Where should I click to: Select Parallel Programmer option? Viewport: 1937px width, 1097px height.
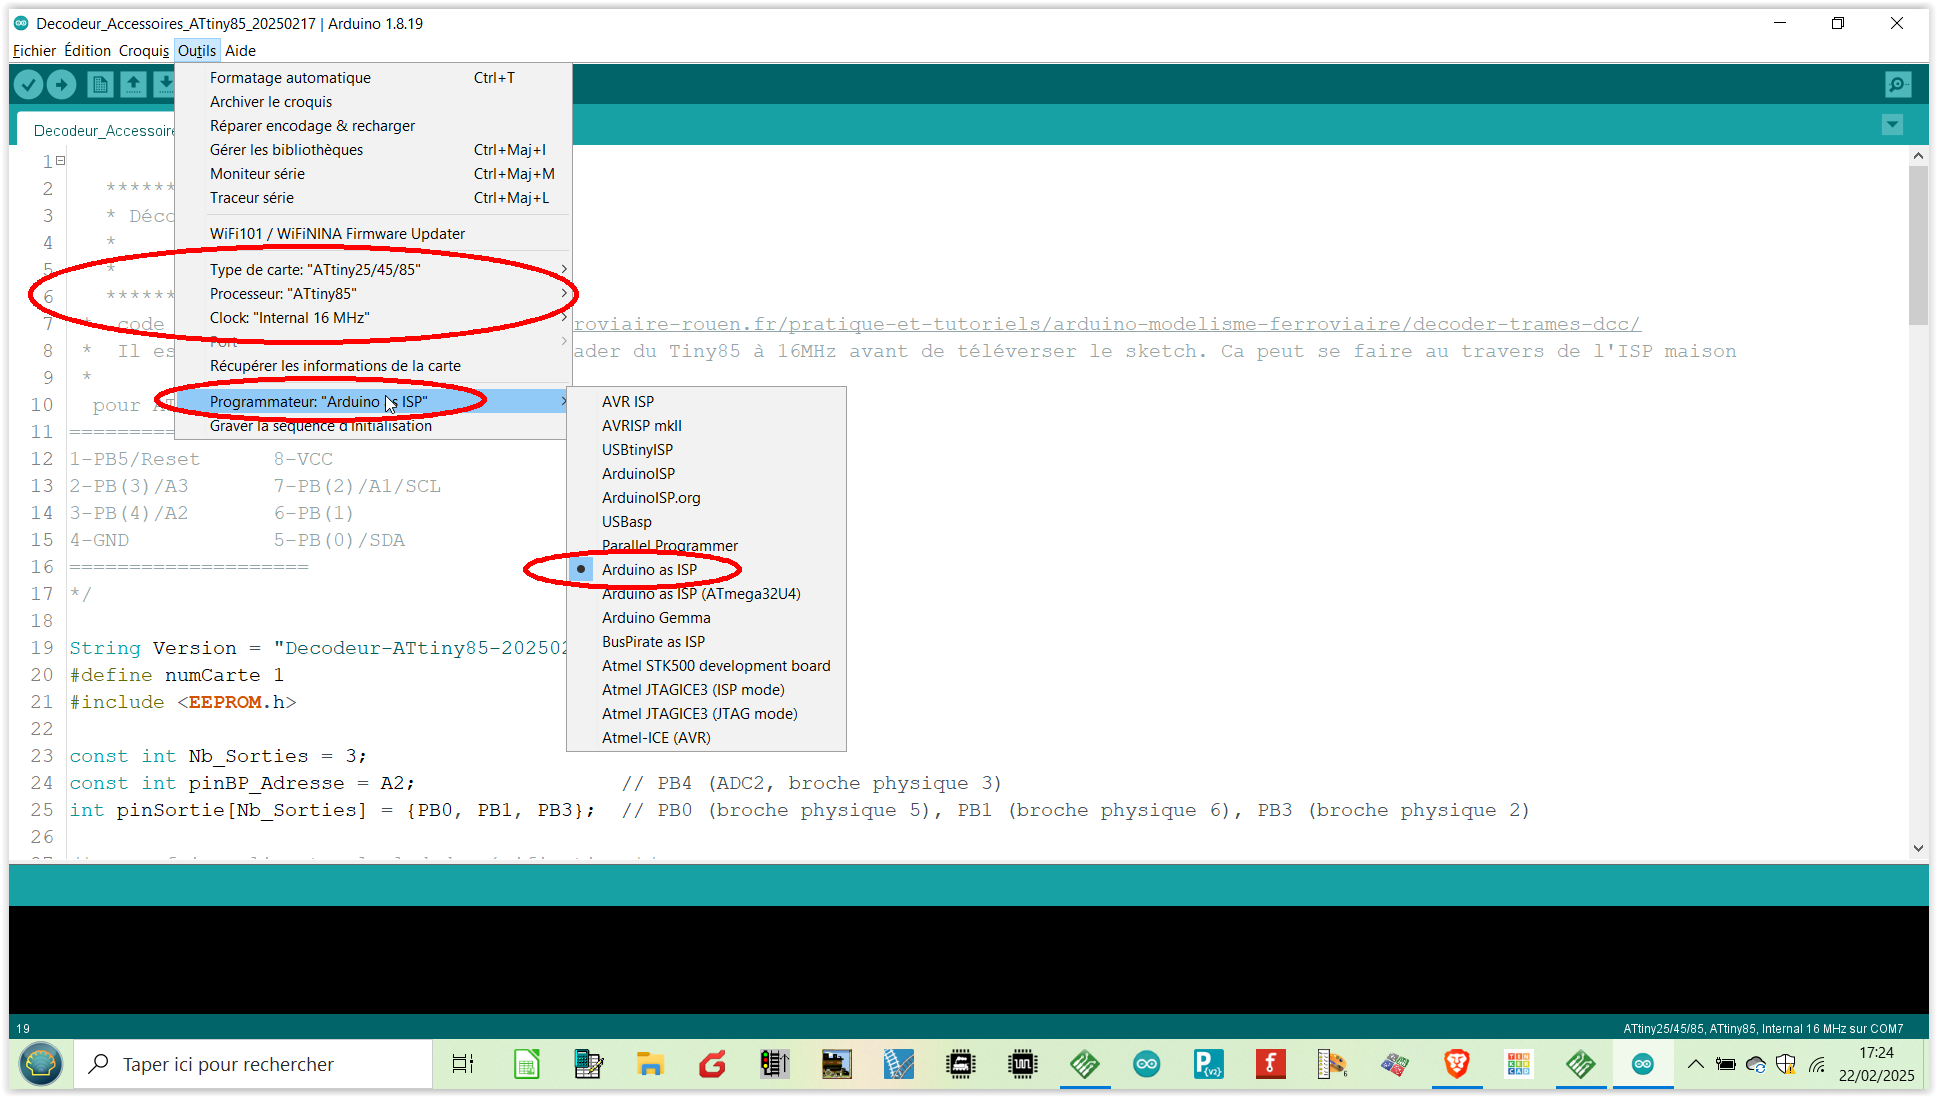(706, 546)
